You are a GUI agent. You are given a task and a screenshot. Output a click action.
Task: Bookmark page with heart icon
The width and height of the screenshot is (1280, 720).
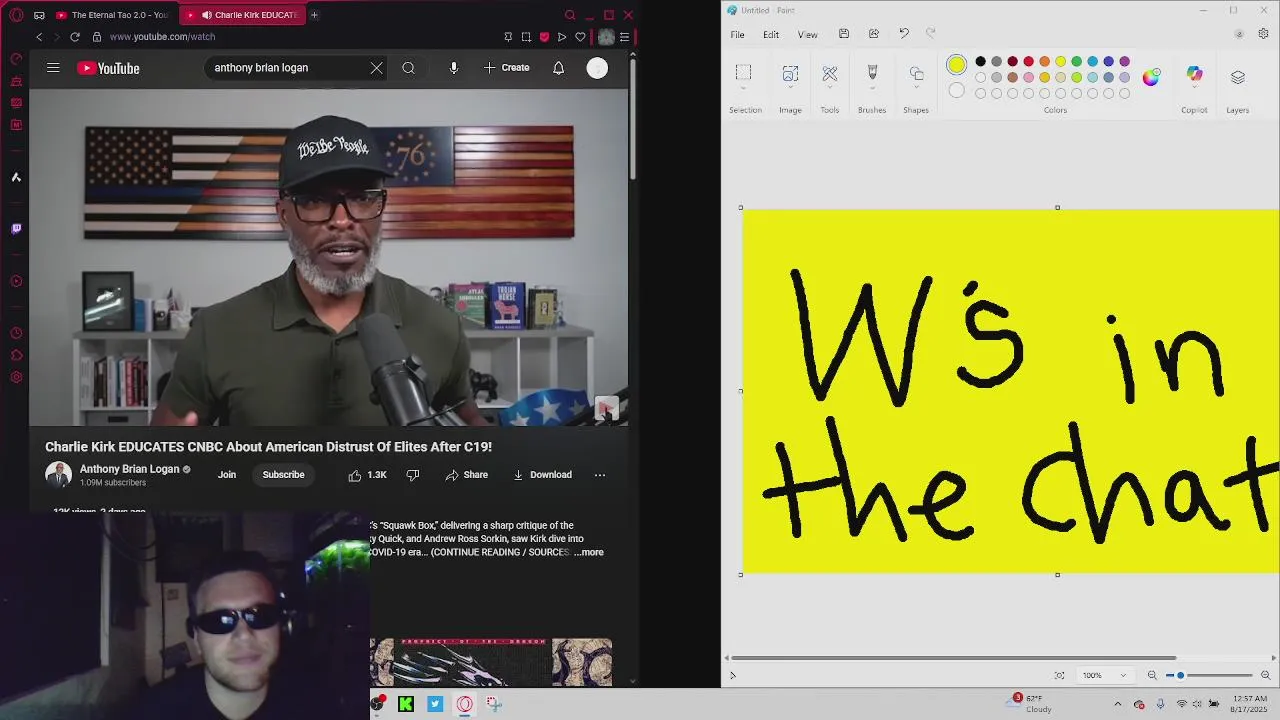580,37
